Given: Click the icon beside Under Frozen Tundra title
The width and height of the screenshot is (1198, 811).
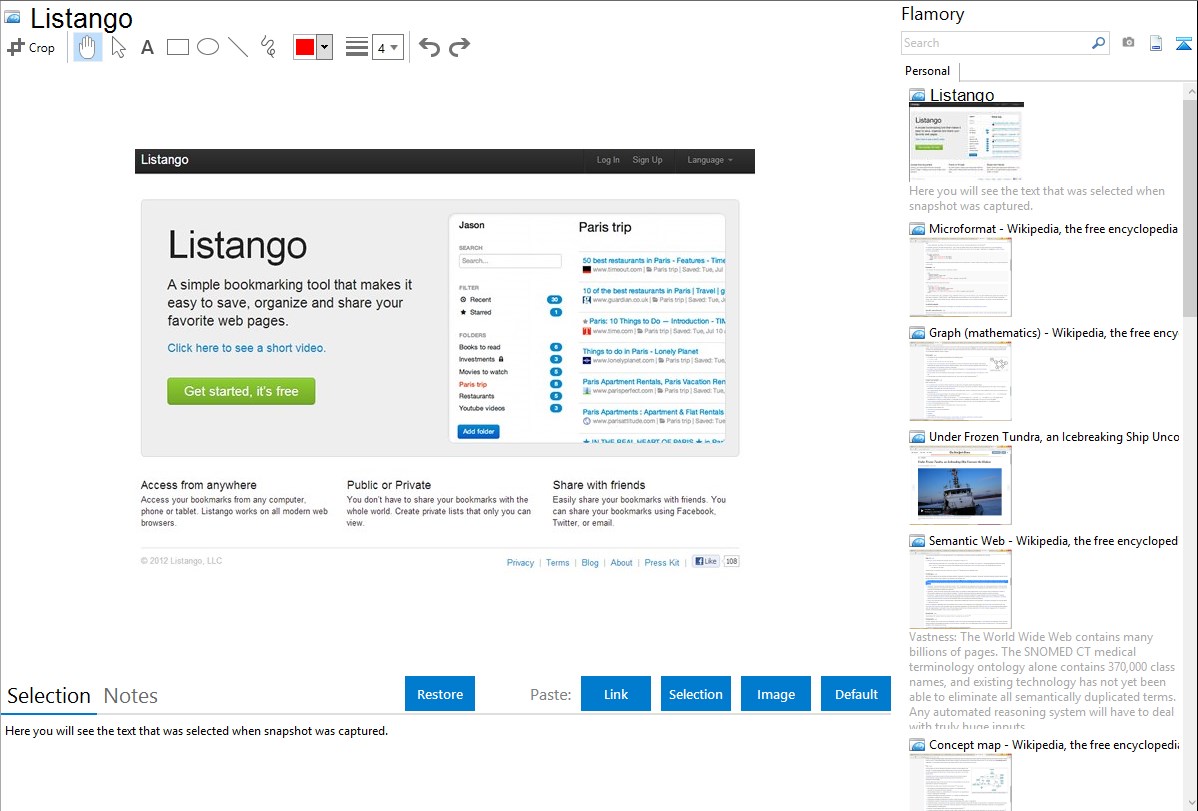Looking at the screenshot, I should (917, 437).
